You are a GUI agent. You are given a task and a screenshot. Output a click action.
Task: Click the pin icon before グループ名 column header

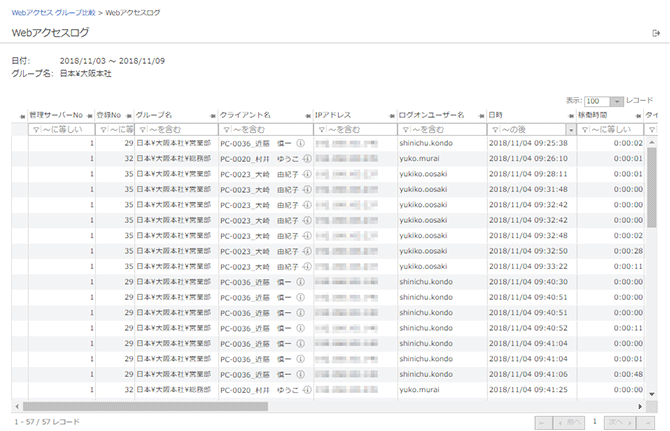[x=129, y=116]
